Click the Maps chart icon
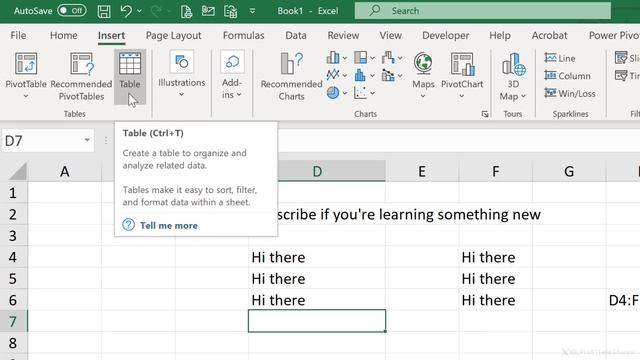 click(x=423, y=64)
